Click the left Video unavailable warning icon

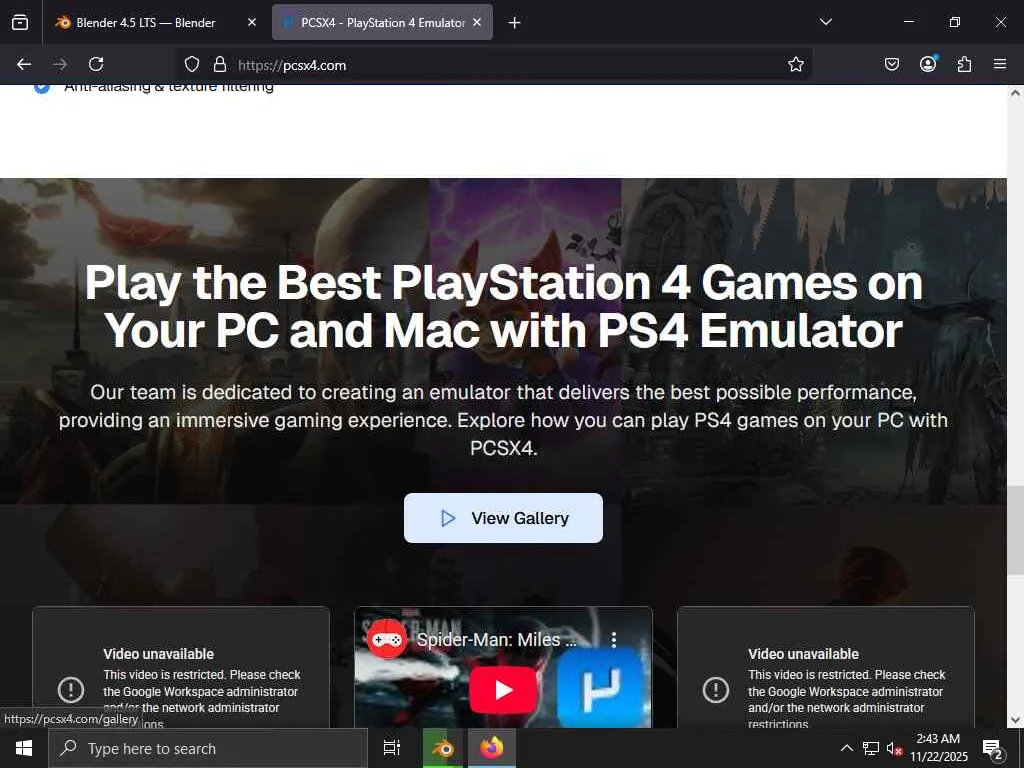(71, 690)
